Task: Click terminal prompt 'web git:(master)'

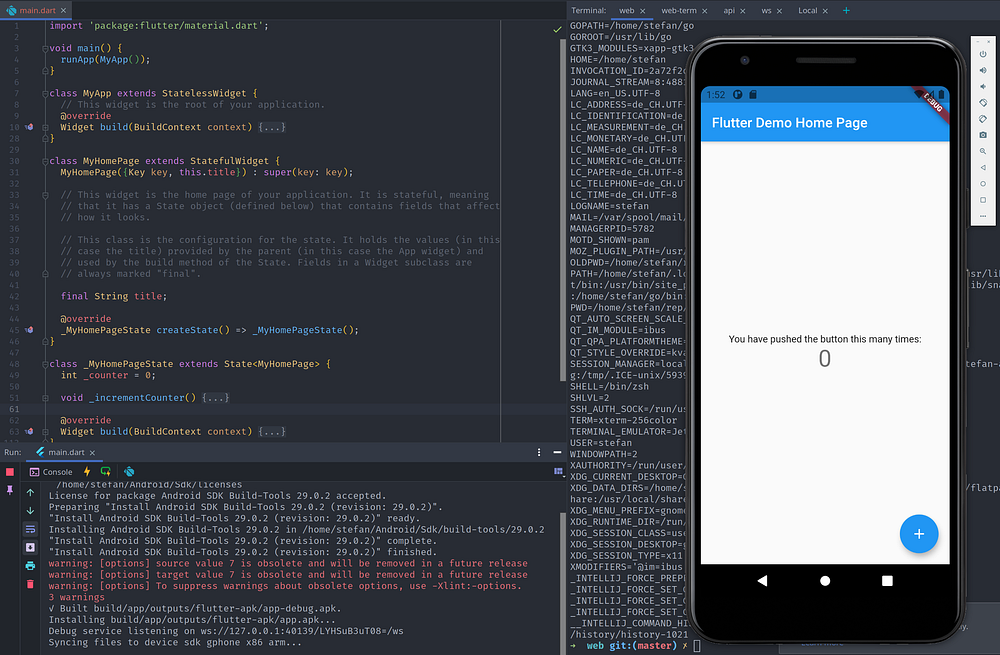Action: pos(632,645)
